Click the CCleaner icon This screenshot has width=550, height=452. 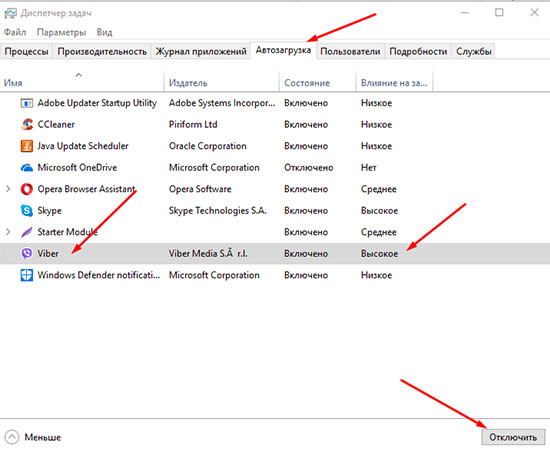pyautogui.click(x=27, y=124)
